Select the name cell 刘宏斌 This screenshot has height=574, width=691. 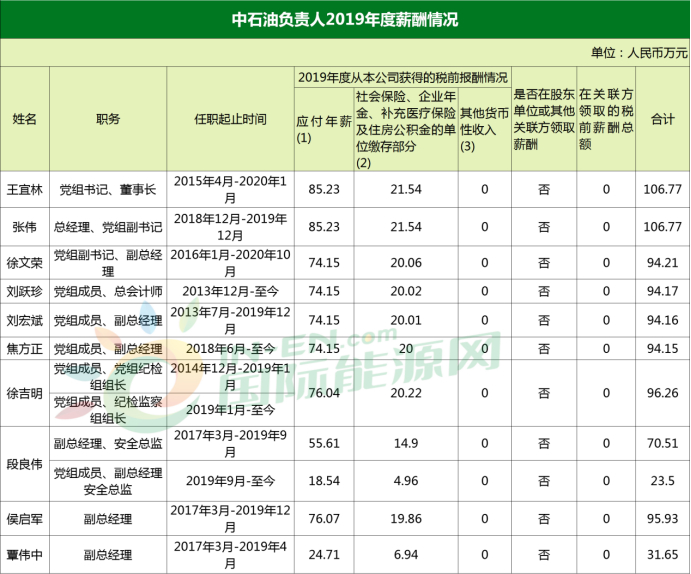(x=25, y=320)
